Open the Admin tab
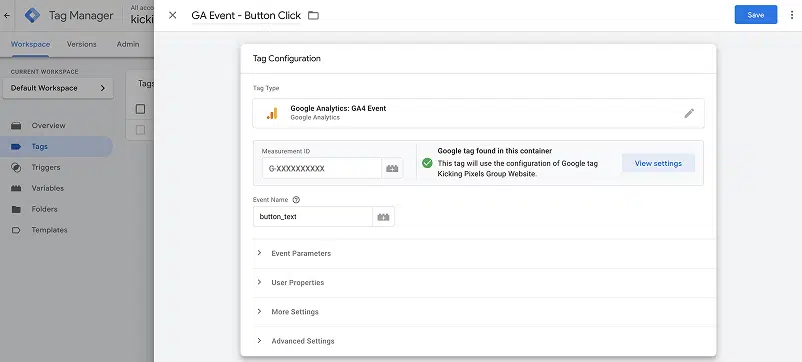The image size is (802, 362). click(x=128, y=44)
